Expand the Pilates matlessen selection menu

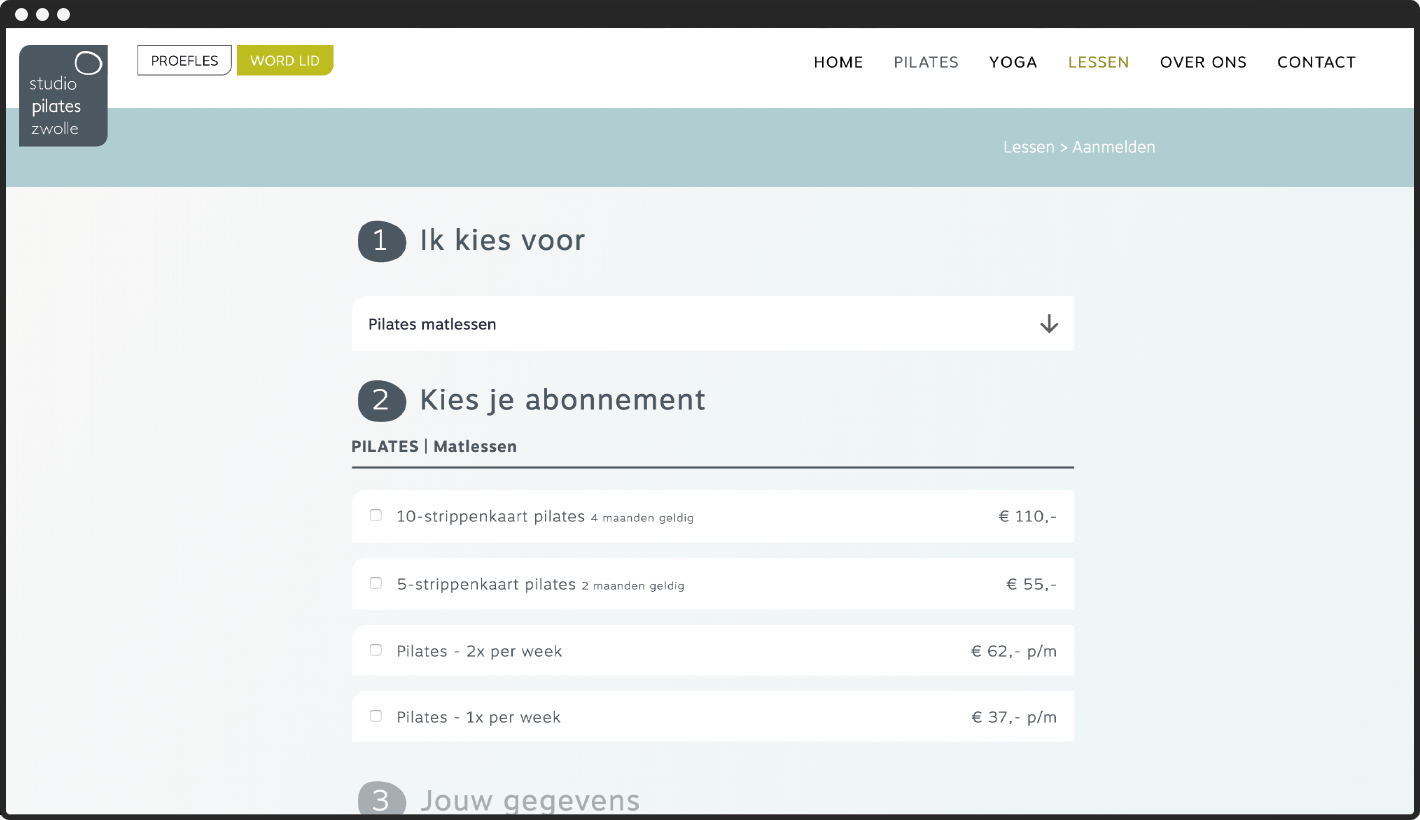(x=712, y=323)
